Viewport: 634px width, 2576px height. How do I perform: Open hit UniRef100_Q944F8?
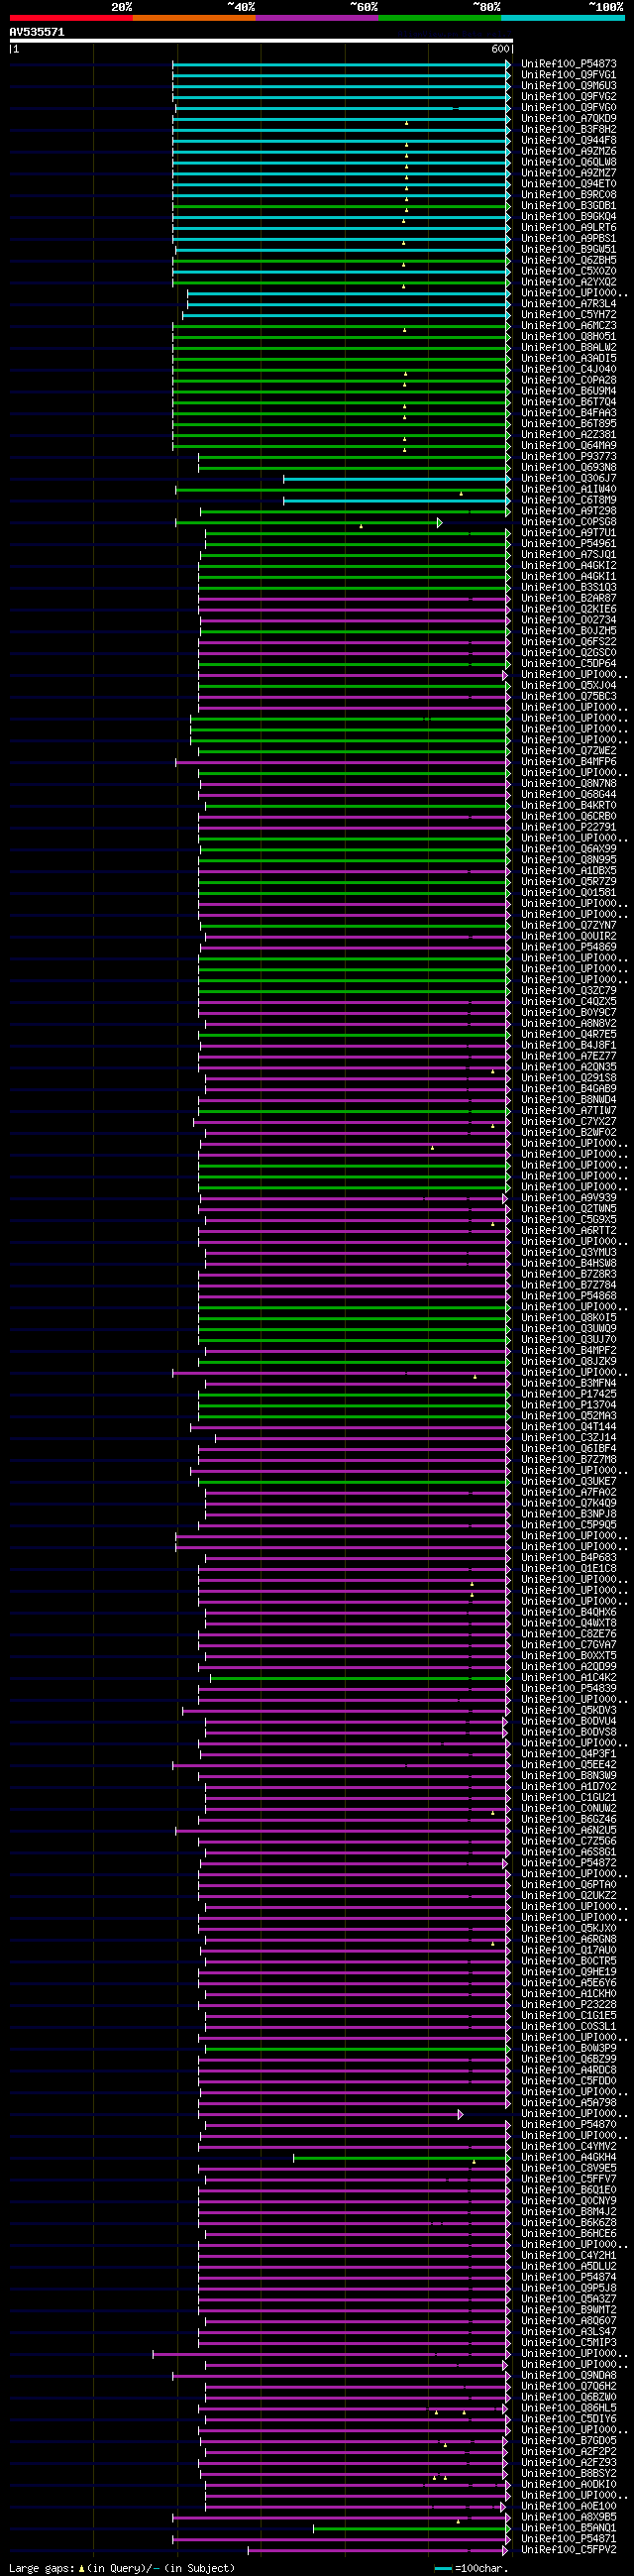click(x=568, y=140)
